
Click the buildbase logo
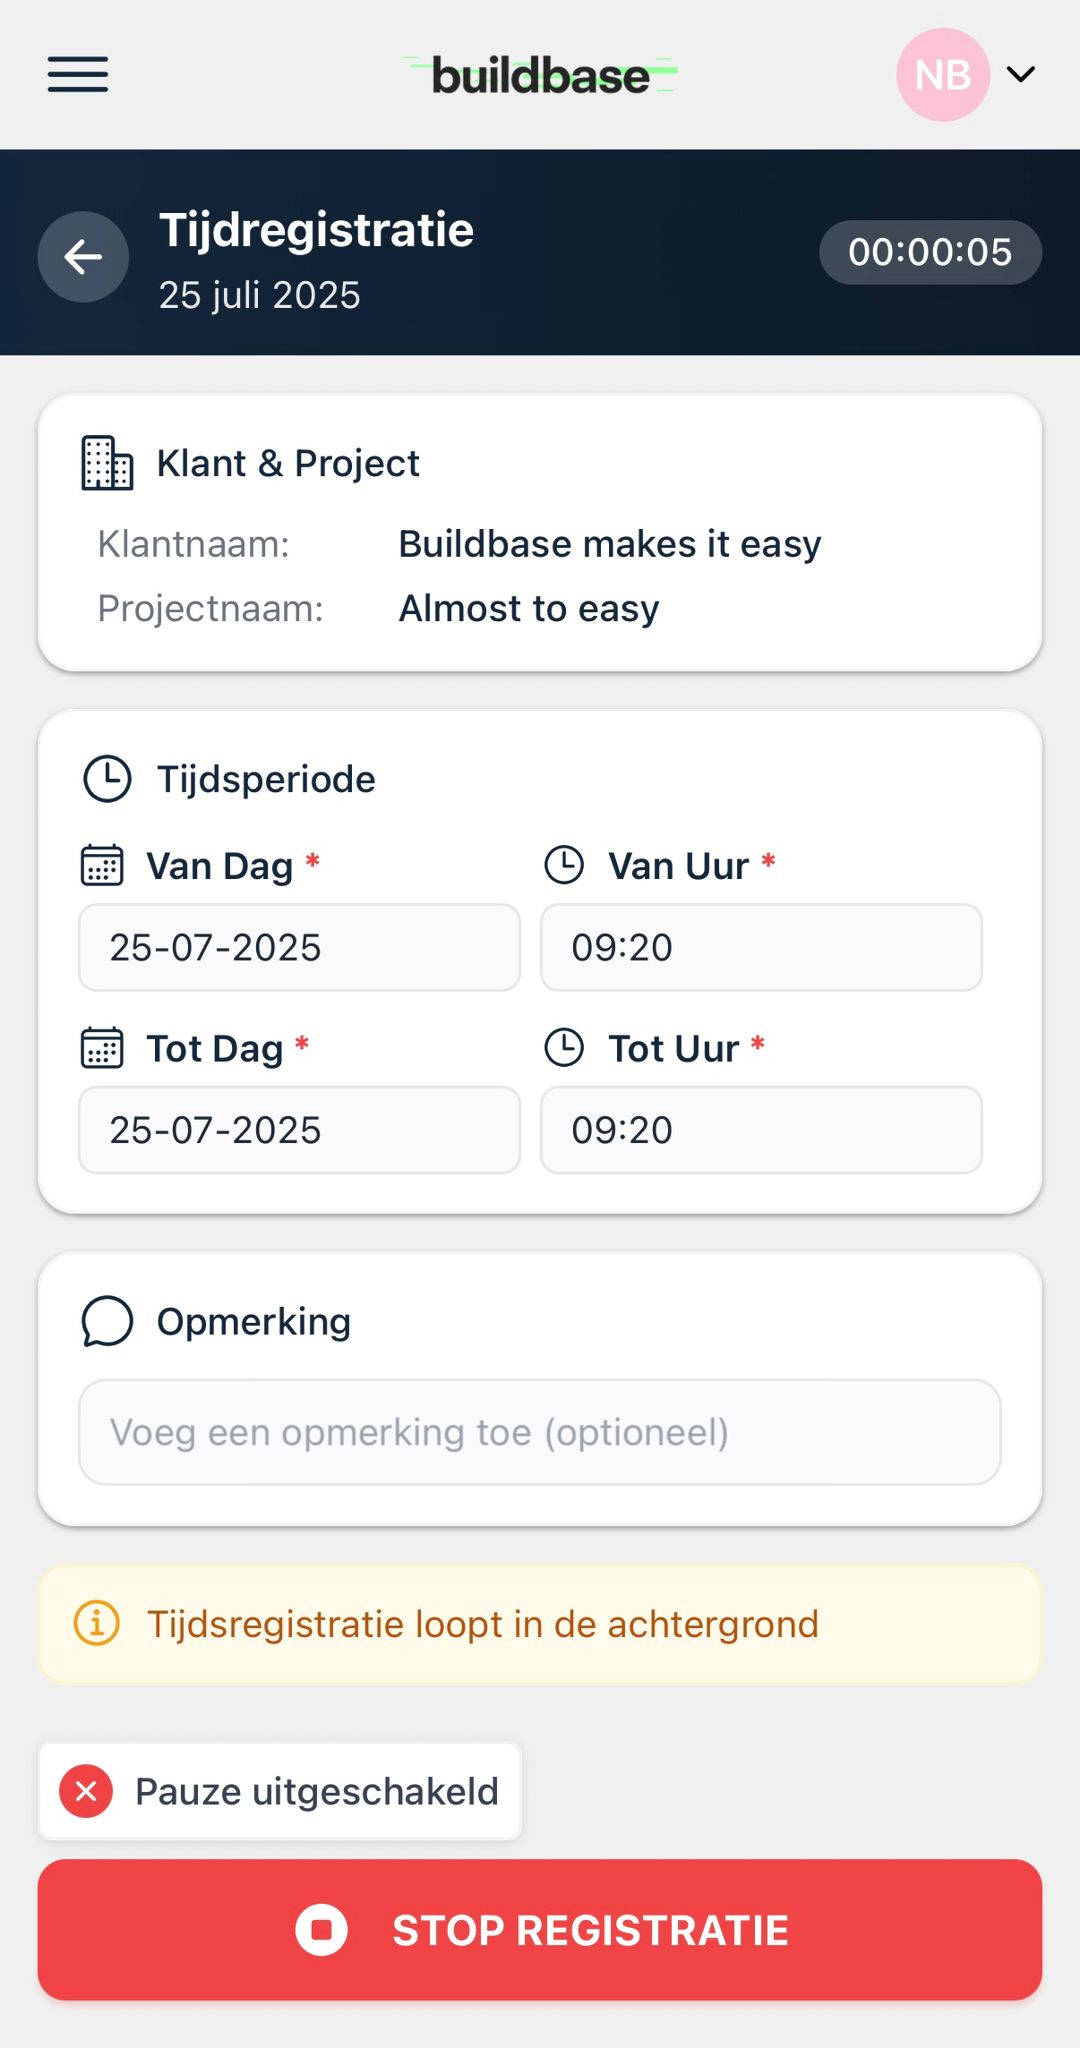tap(540, 76)
